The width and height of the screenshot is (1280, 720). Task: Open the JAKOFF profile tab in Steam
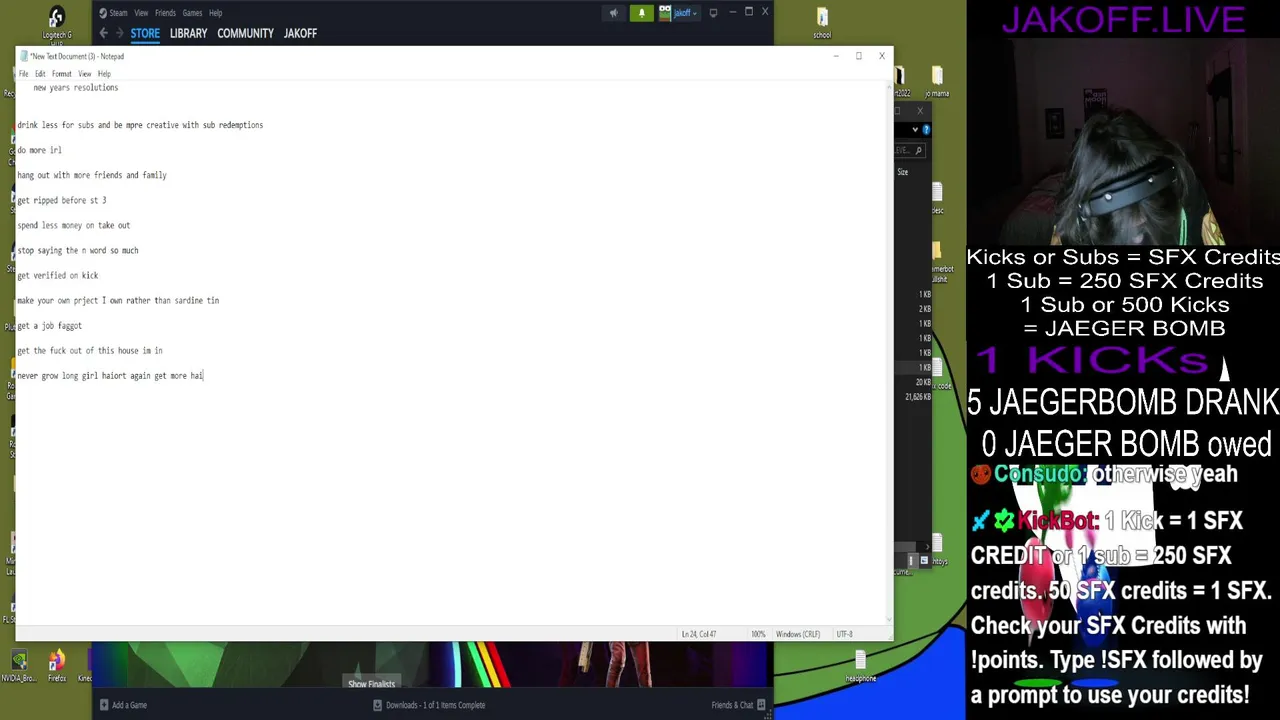300,33
